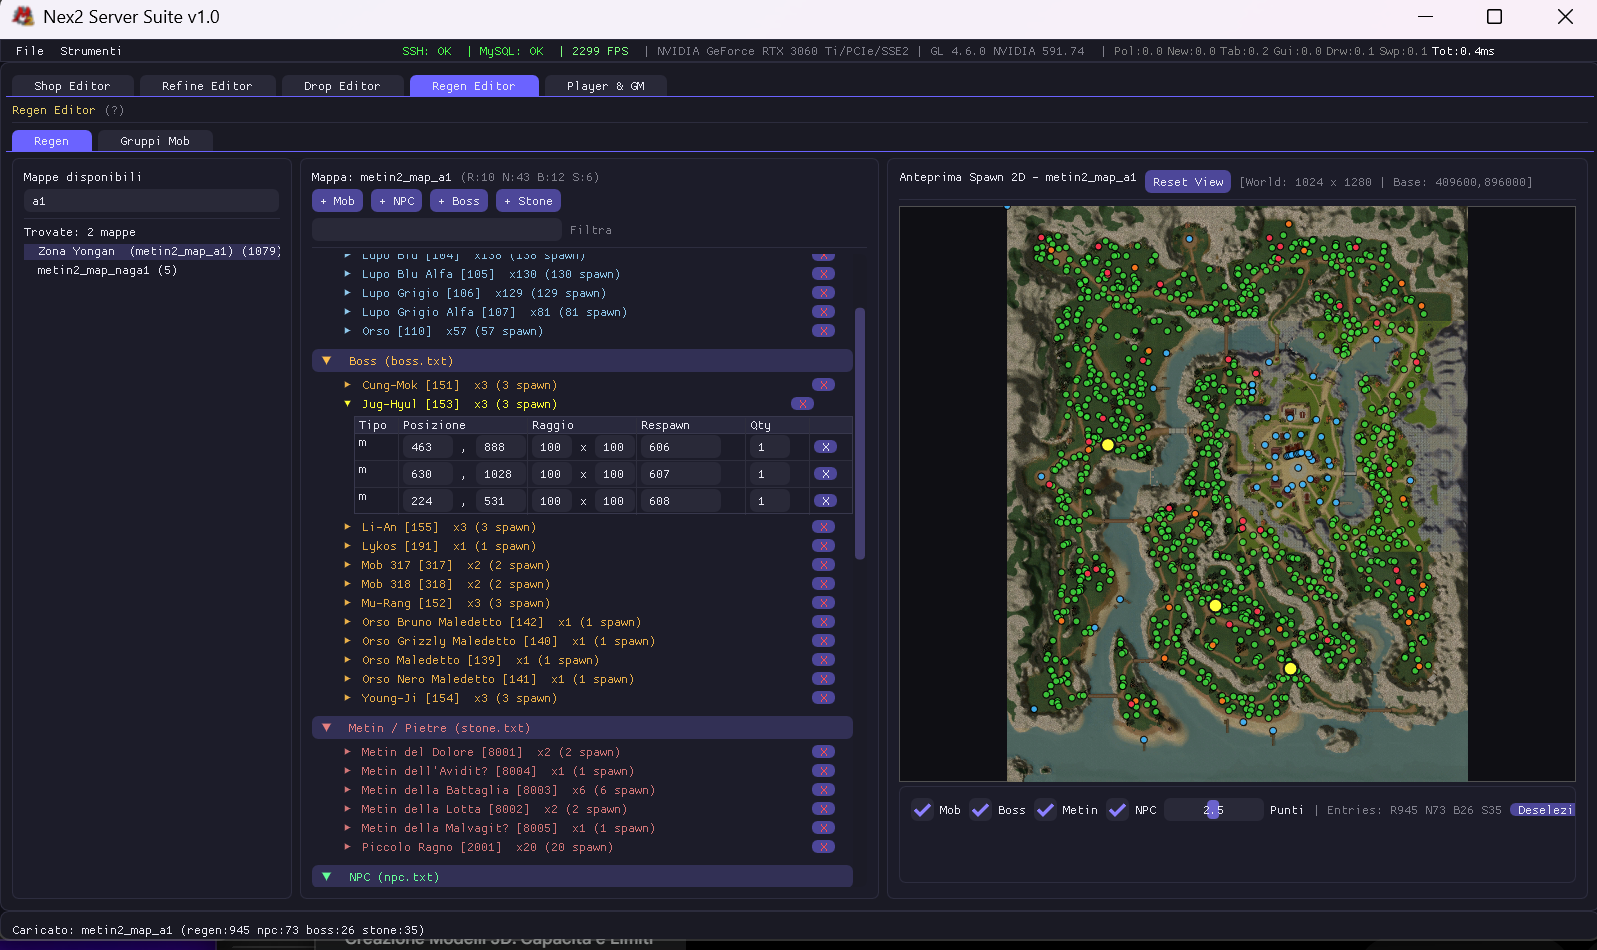Delete the Young-Ji [154] entry
The height and width of the screenshot is (950, 1597).
[x=823, y=698]
